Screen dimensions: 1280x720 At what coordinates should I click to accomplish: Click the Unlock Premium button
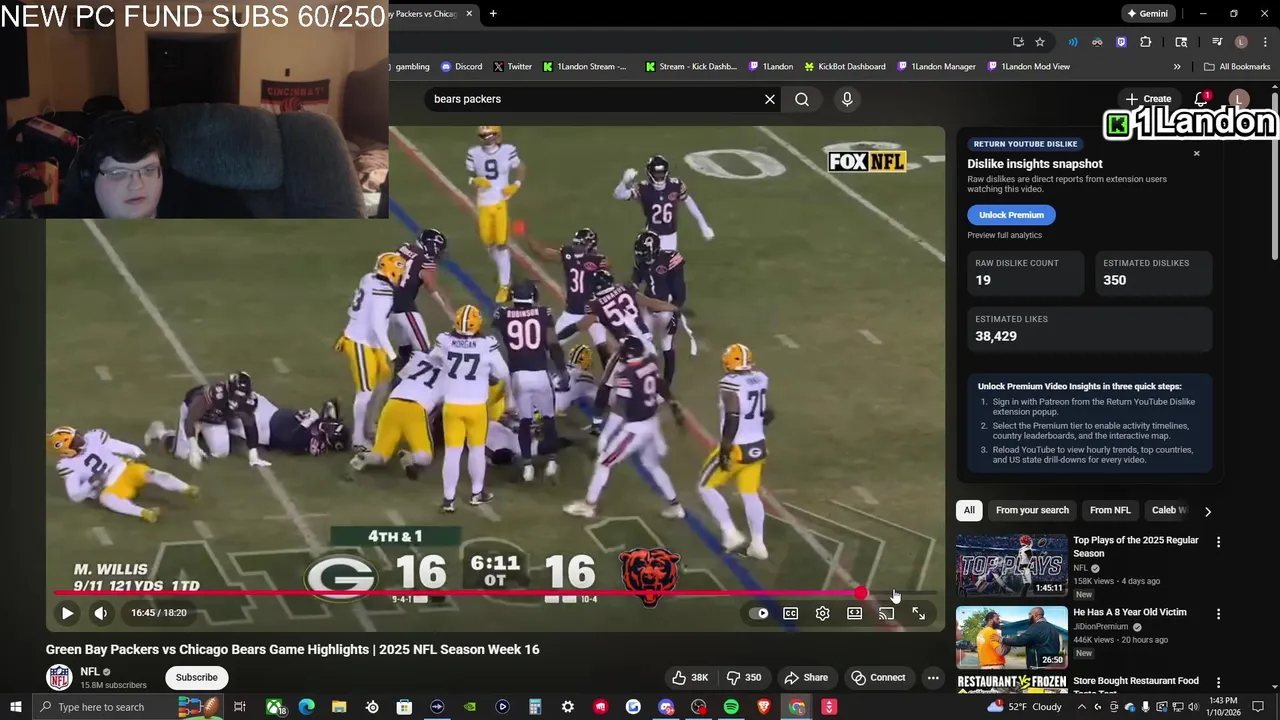click(1011, 215)
